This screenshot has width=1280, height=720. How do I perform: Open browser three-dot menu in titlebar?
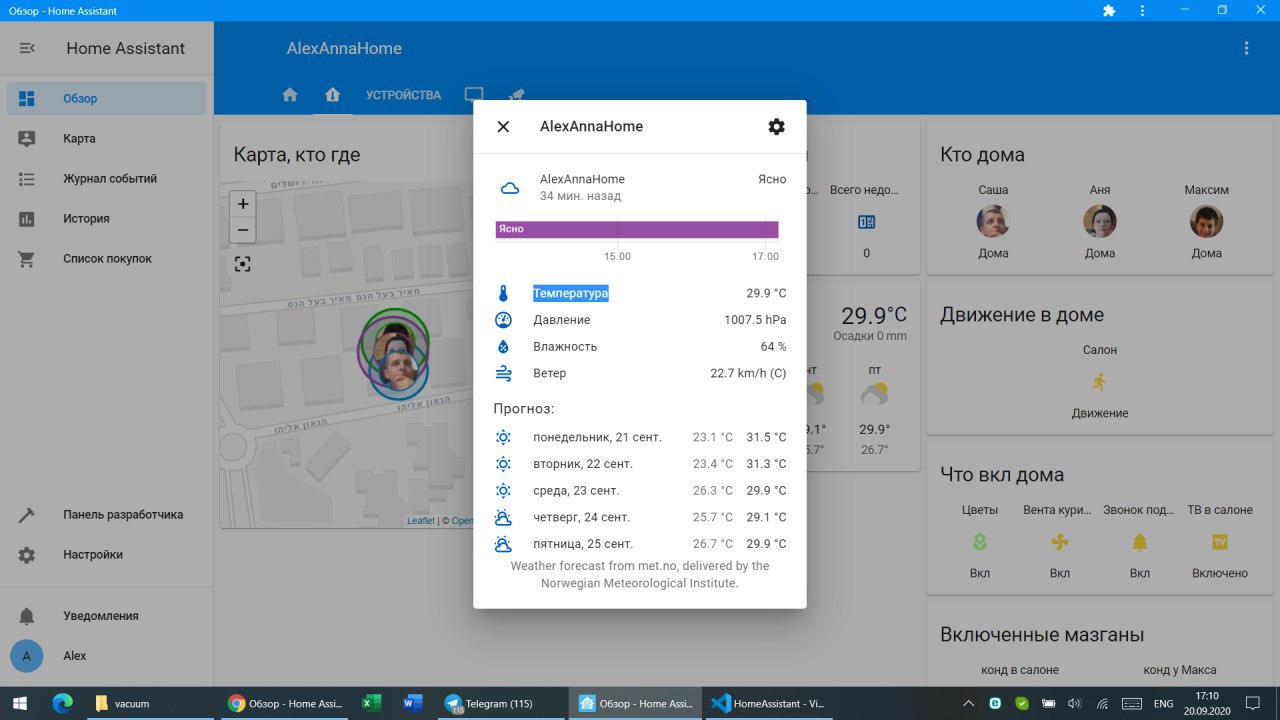click(1142, 10)
